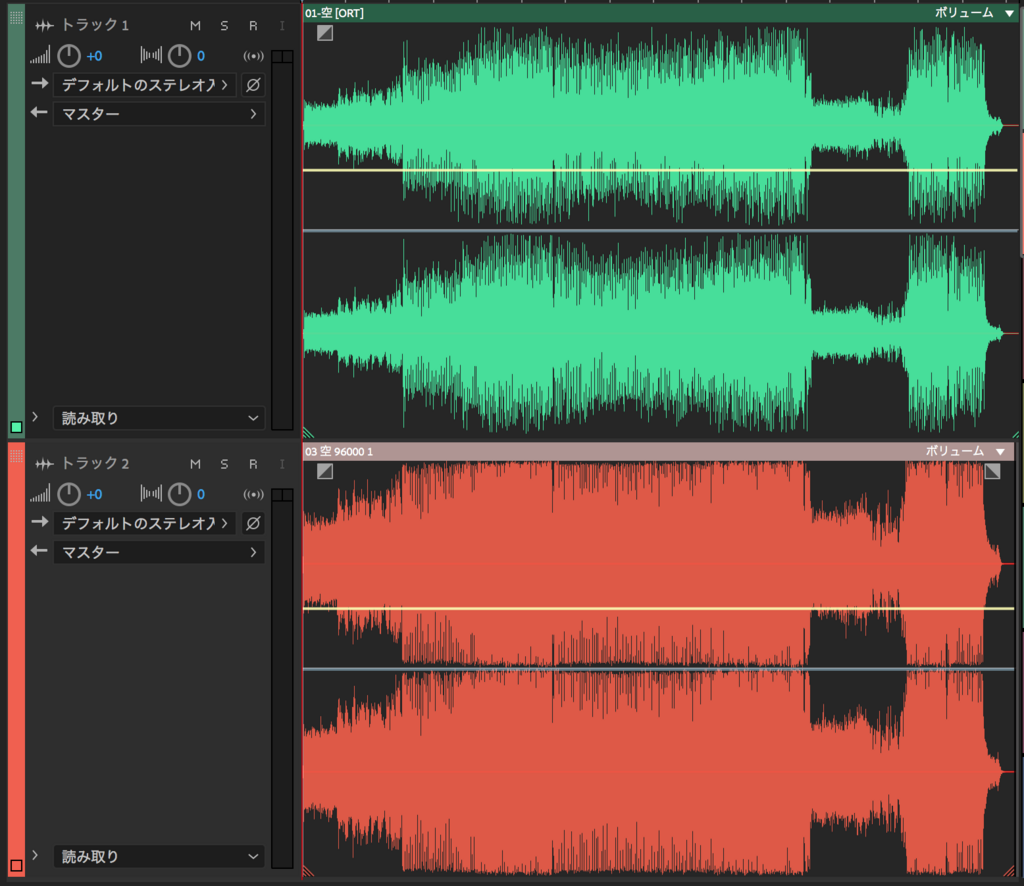Click yellow volume envelope on red clip
Image resolution: width=1024 pixels, height=886 pixels.
658,609
